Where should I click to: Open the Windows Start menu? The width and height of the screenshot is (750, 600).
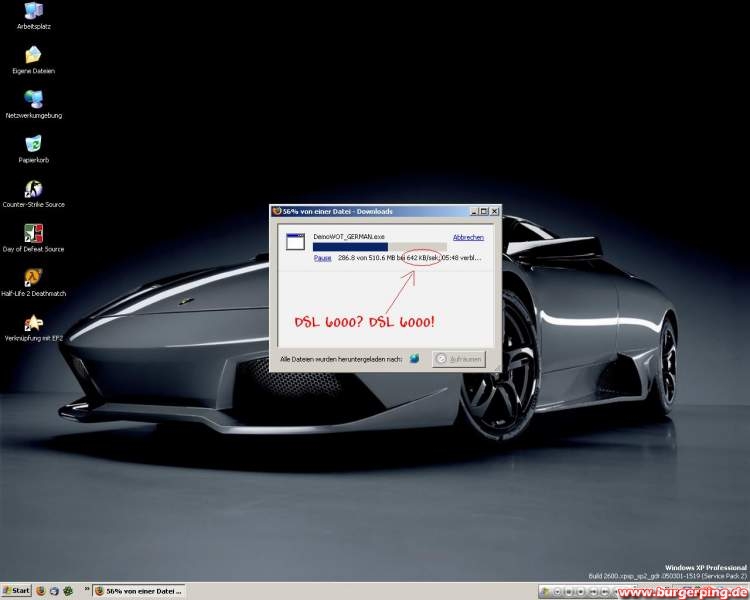click(16, 591)
